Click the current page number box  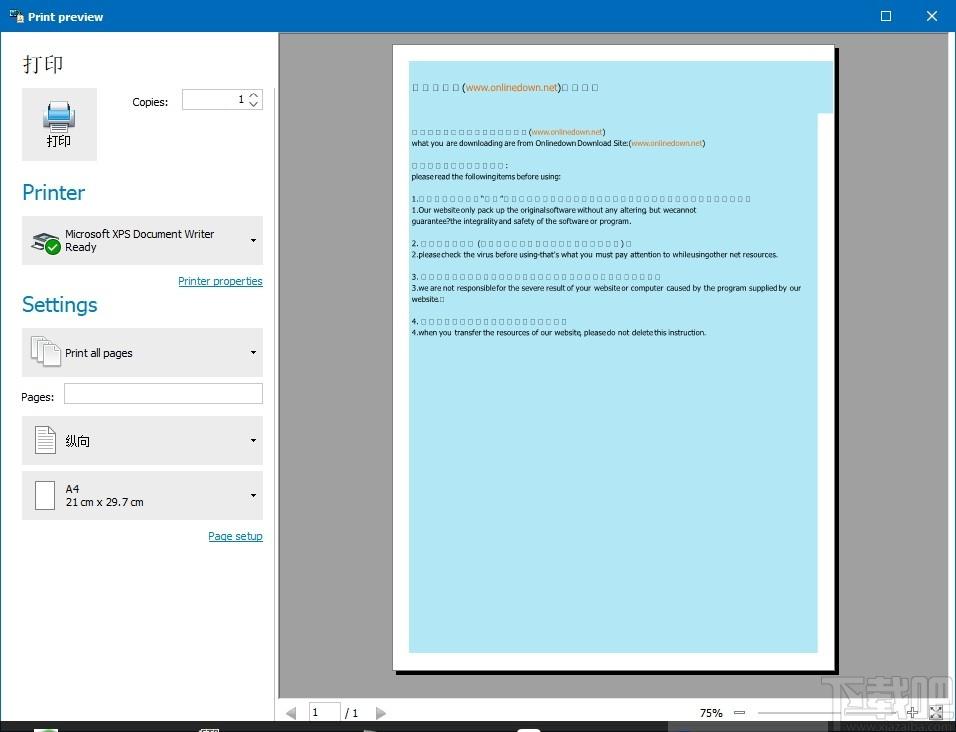click(x=324, y=712)
